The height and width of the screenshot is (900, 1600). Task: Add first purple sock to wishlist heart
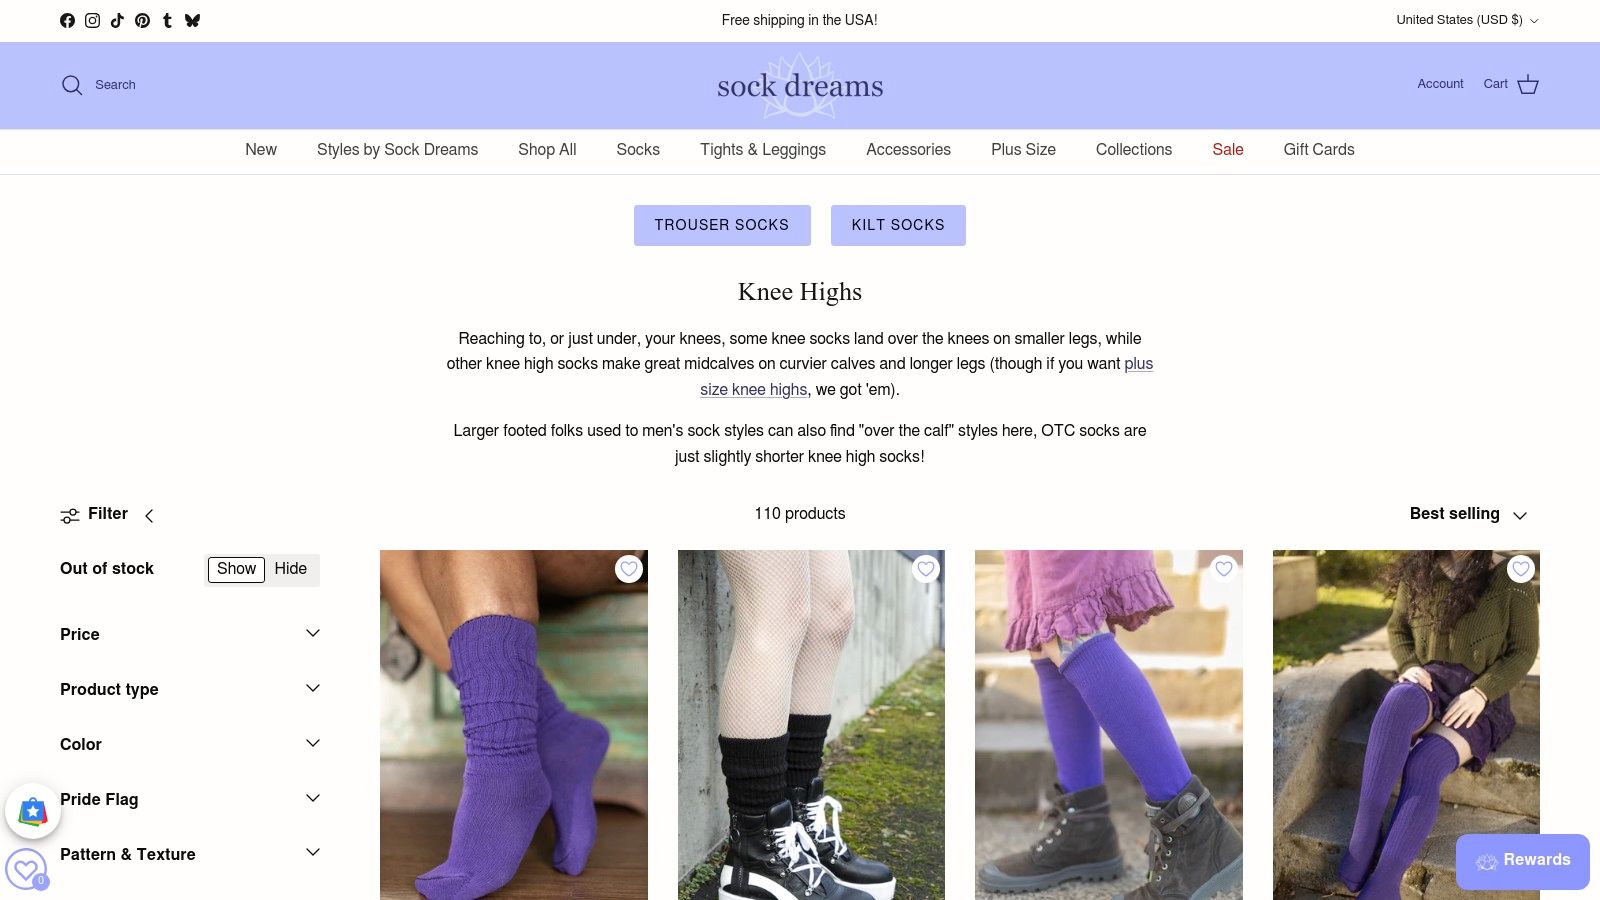coord(629,569)
